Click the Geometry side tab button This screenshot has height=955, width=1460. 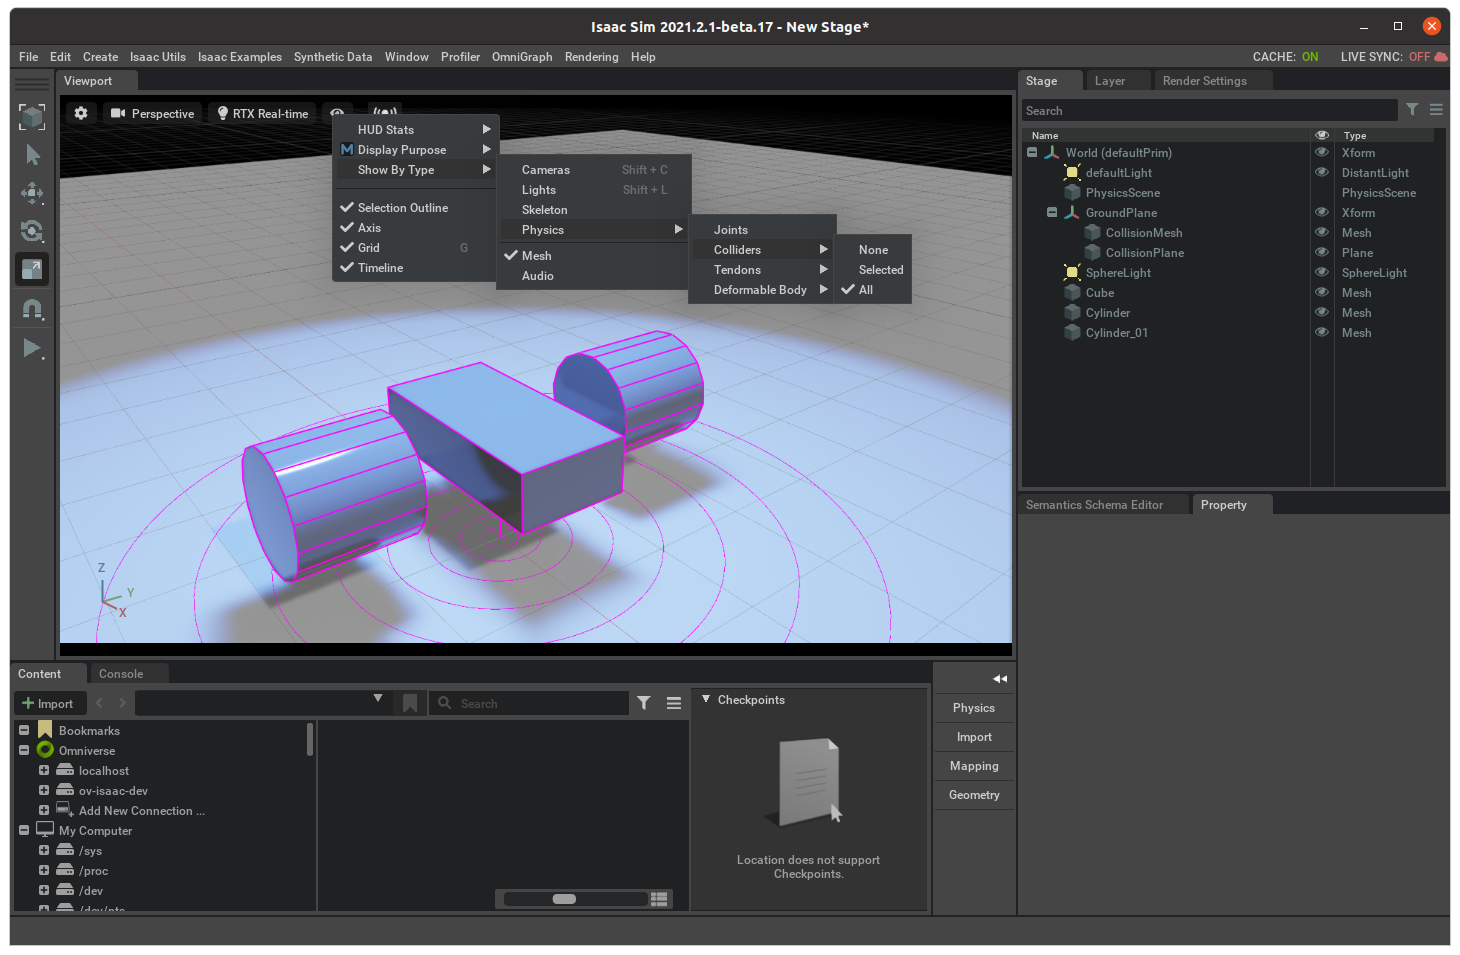pyautogui.click(x=974, y=794)
